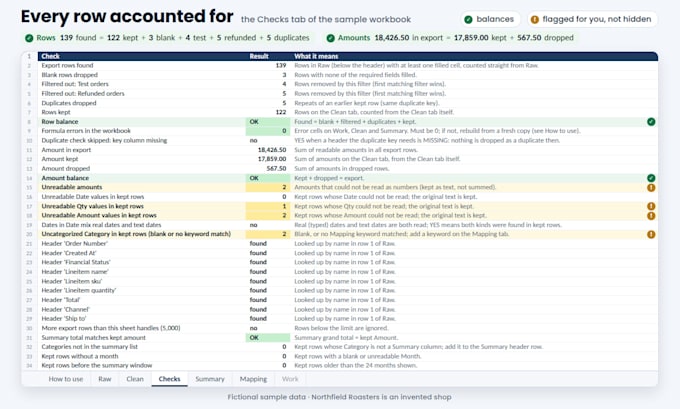Click the Header 'Created At' cell
Screen dimensions: 680x409
coord(142,253)
